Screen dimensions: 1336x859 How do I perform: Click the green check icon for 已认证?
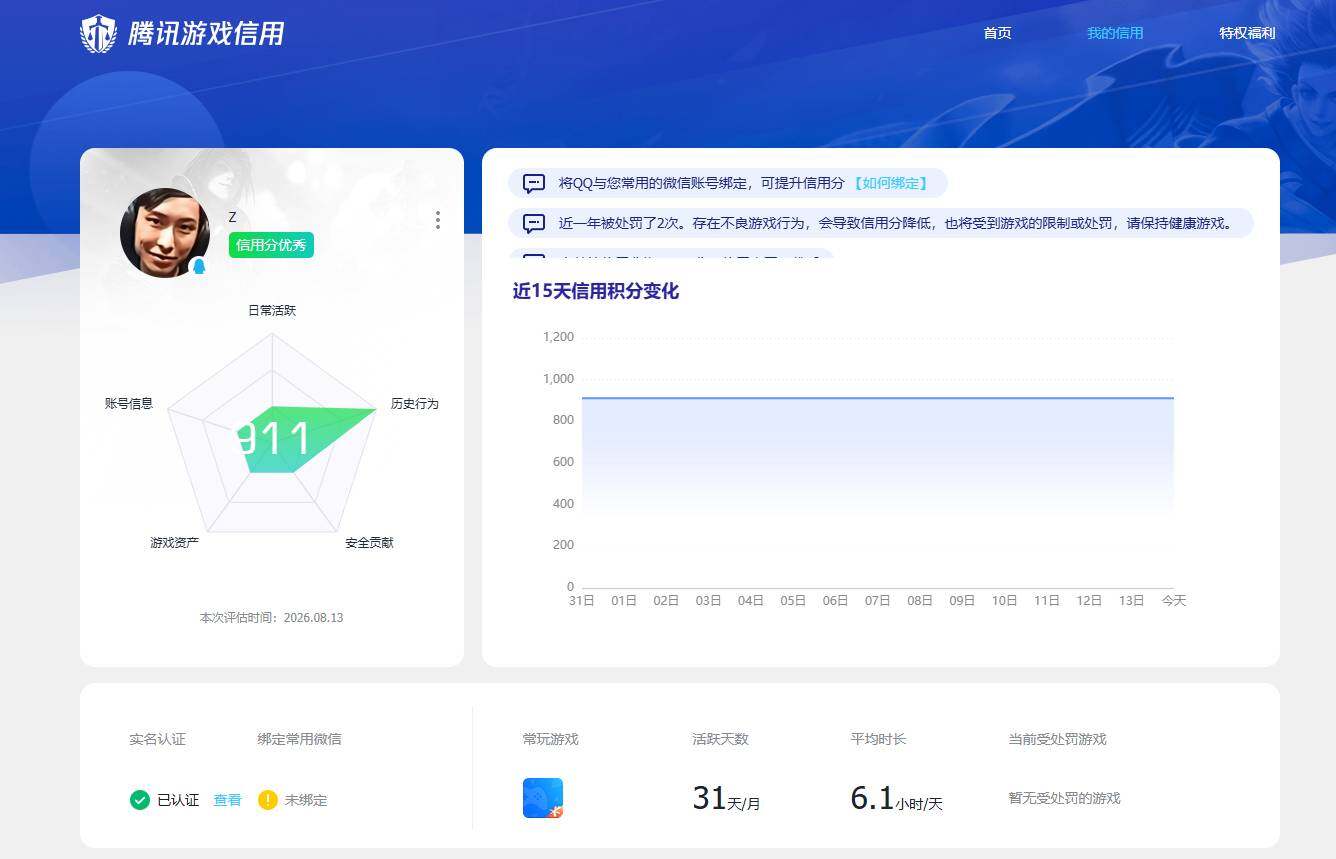140,800
